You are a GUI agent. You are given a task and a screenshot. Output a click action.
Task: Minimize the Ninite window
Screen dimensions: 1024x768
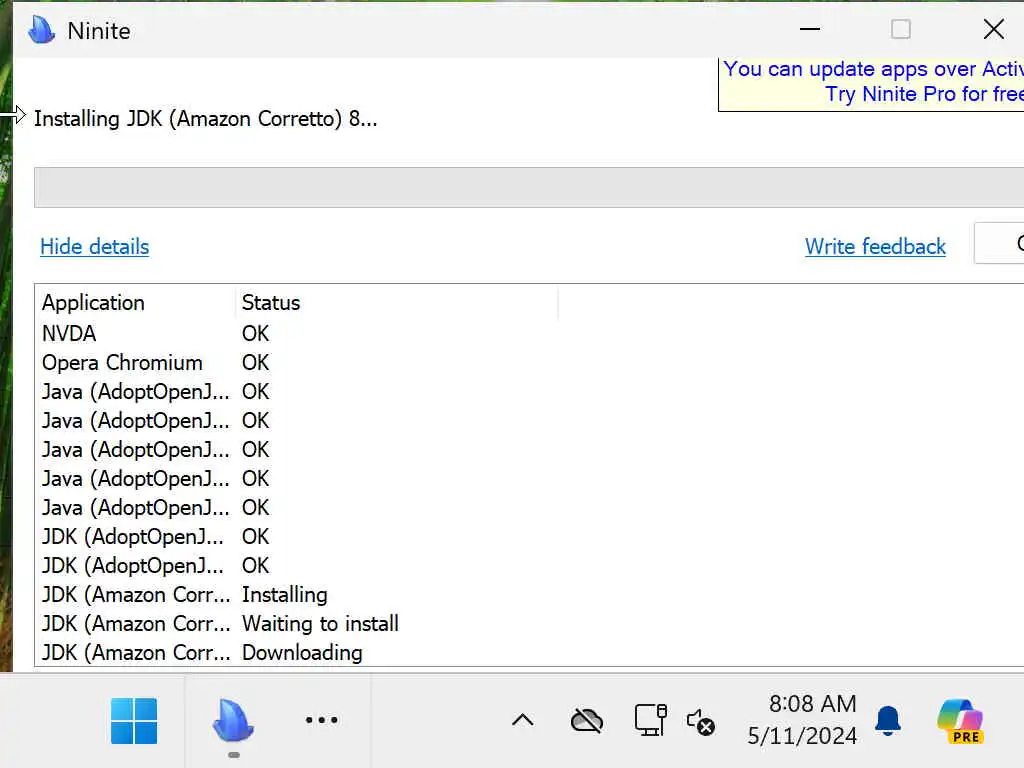810,29
